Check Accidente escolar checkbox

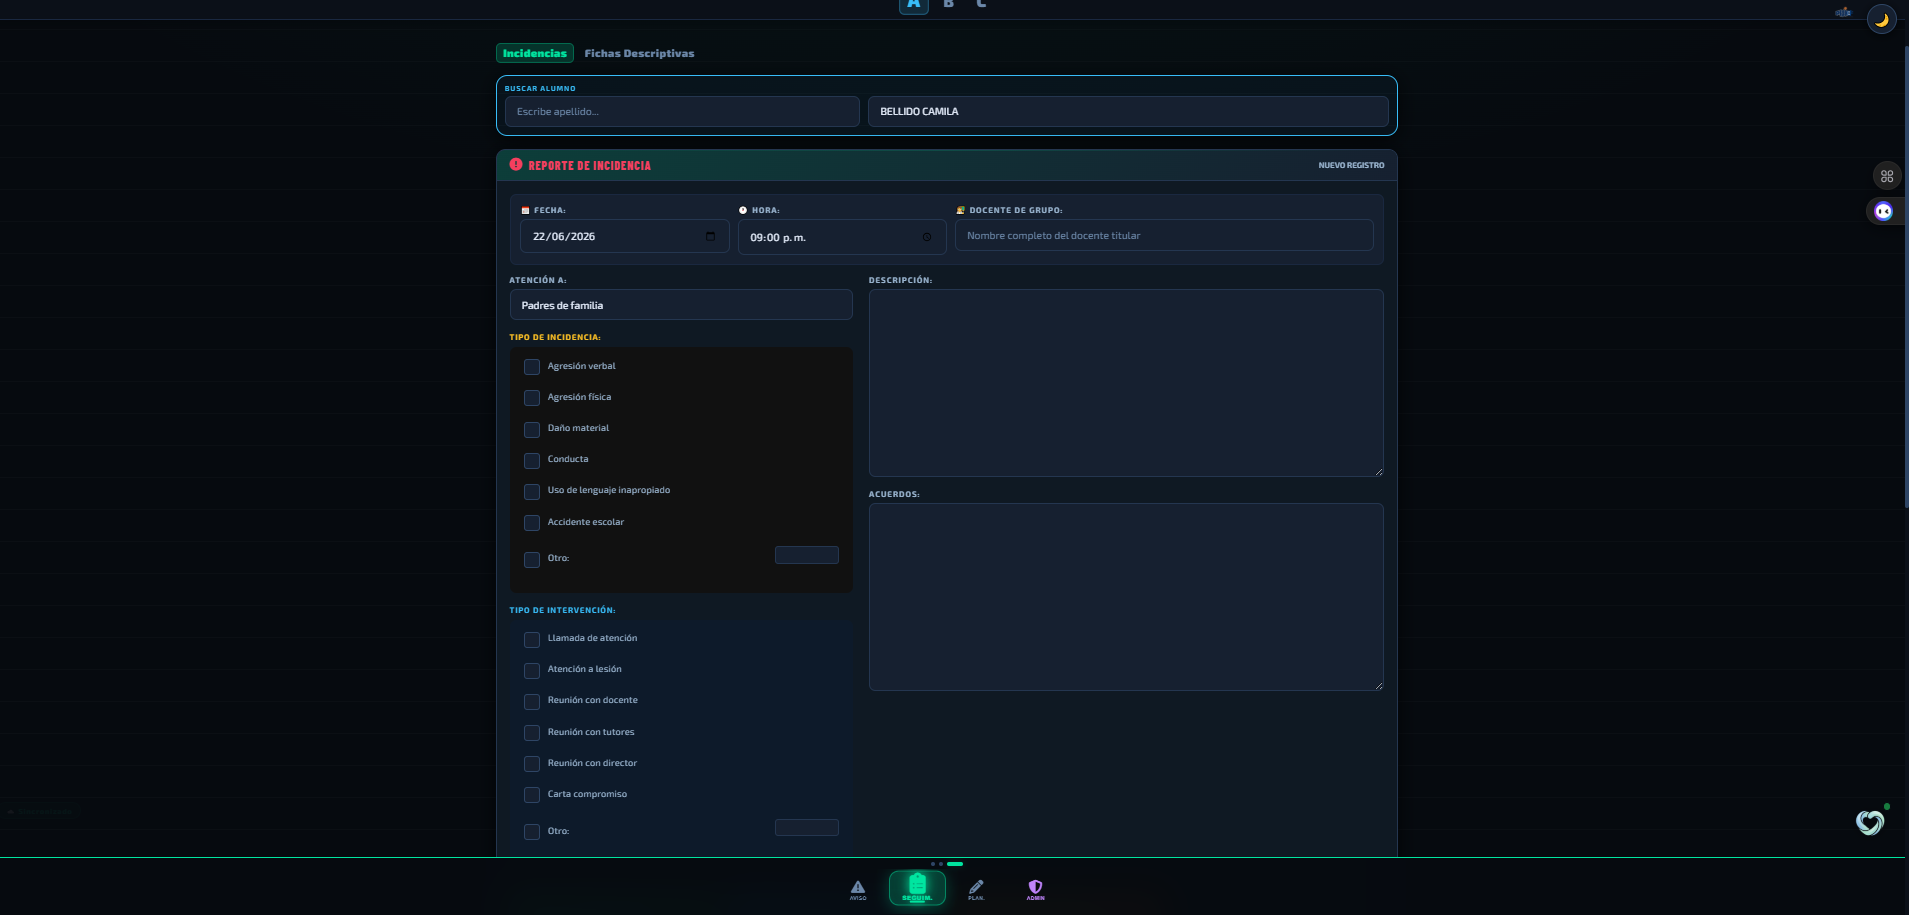(x=532, y=523)
